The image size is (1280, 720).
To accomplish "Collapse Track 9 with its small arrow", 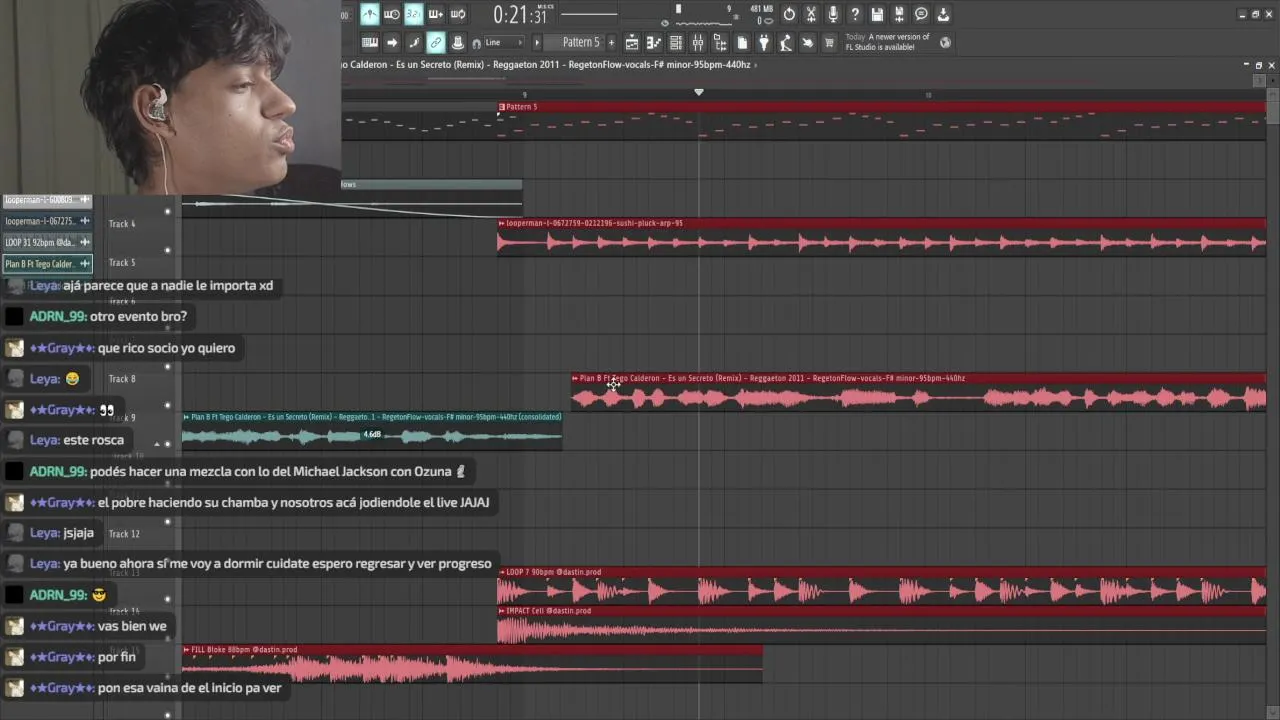I will click(x=156, y=444).
